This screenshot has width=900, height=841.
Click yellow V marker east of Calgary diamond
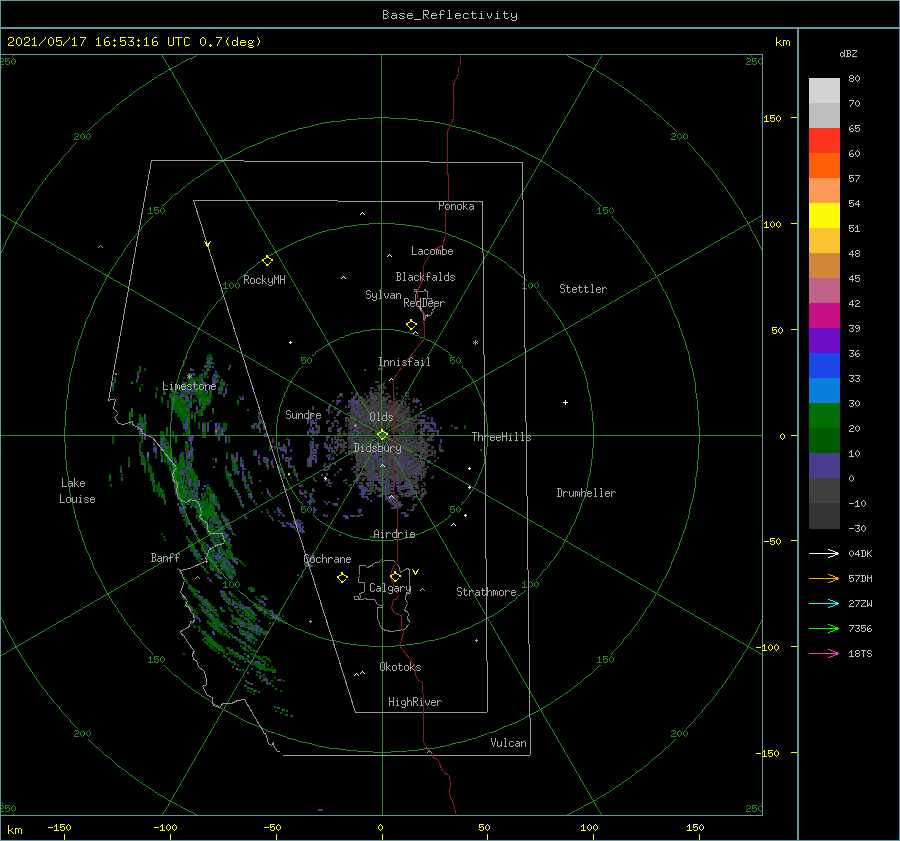[416, 572]
